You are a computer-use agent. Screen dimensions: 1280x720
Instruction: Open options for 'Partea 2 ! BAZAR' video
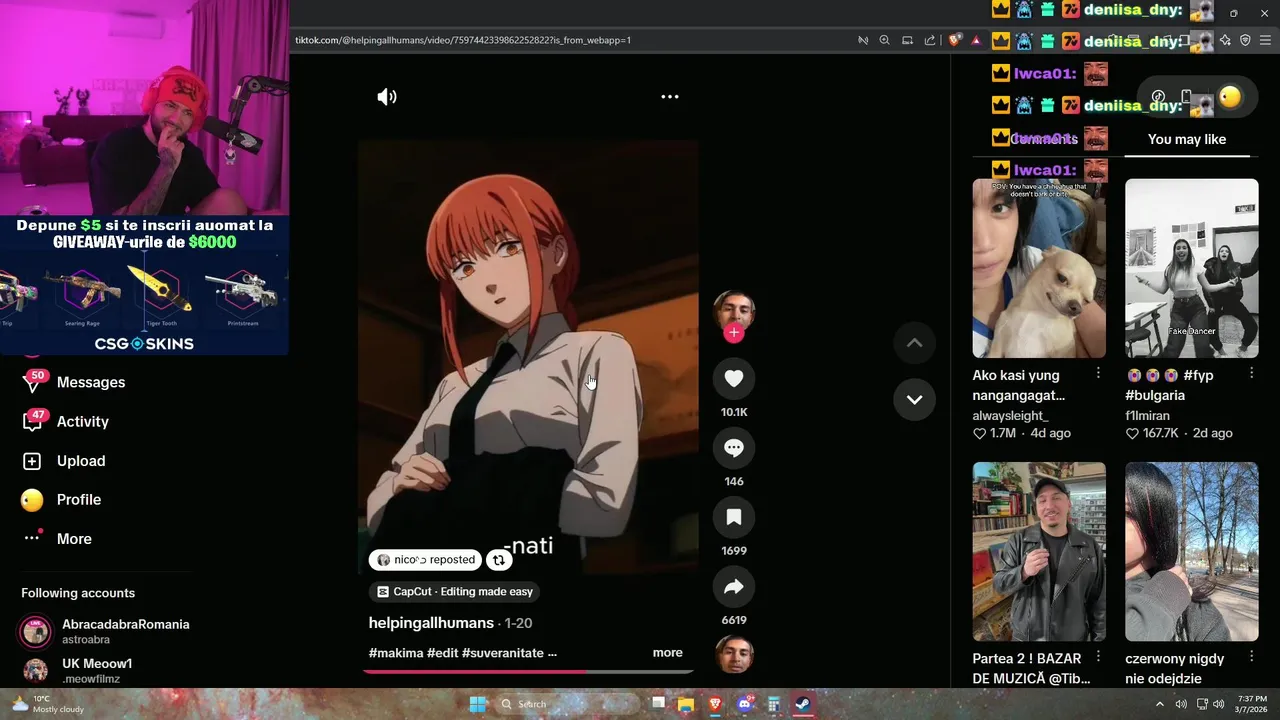[x=1098, y=656]
